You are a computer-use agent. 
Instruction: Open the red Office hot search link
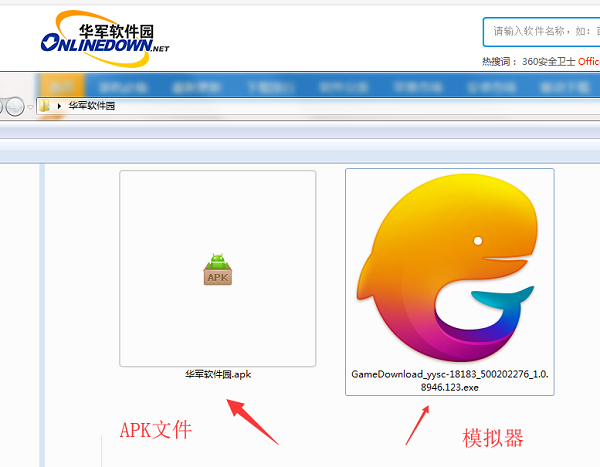[589, 61]
